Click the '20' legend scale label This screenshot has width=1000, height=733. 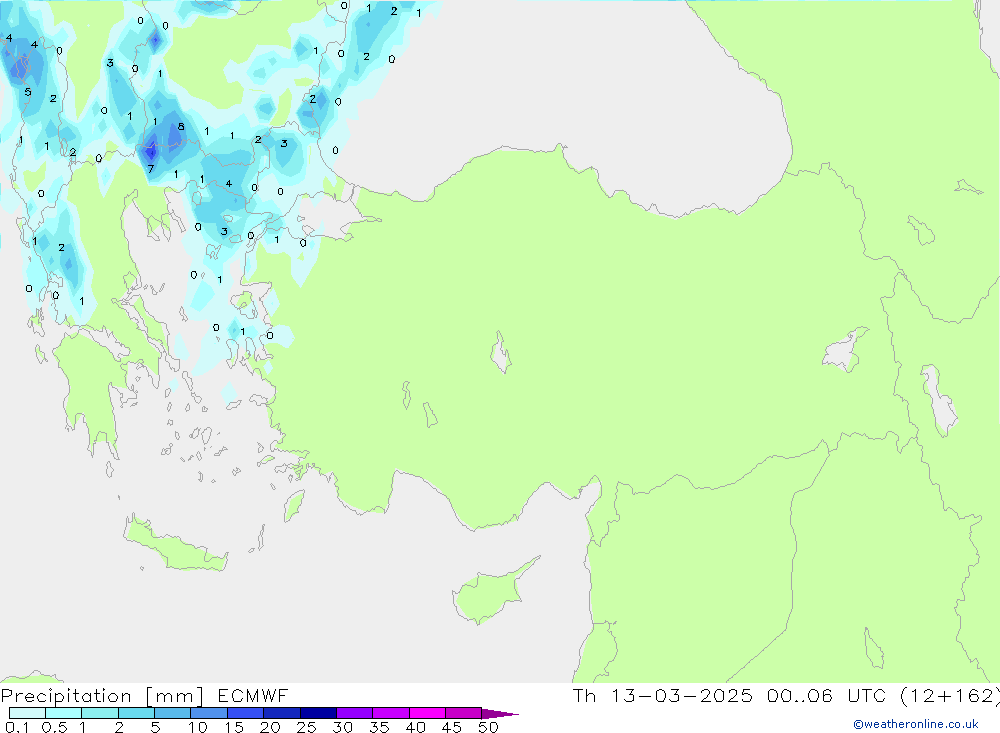tap(270, 727)
